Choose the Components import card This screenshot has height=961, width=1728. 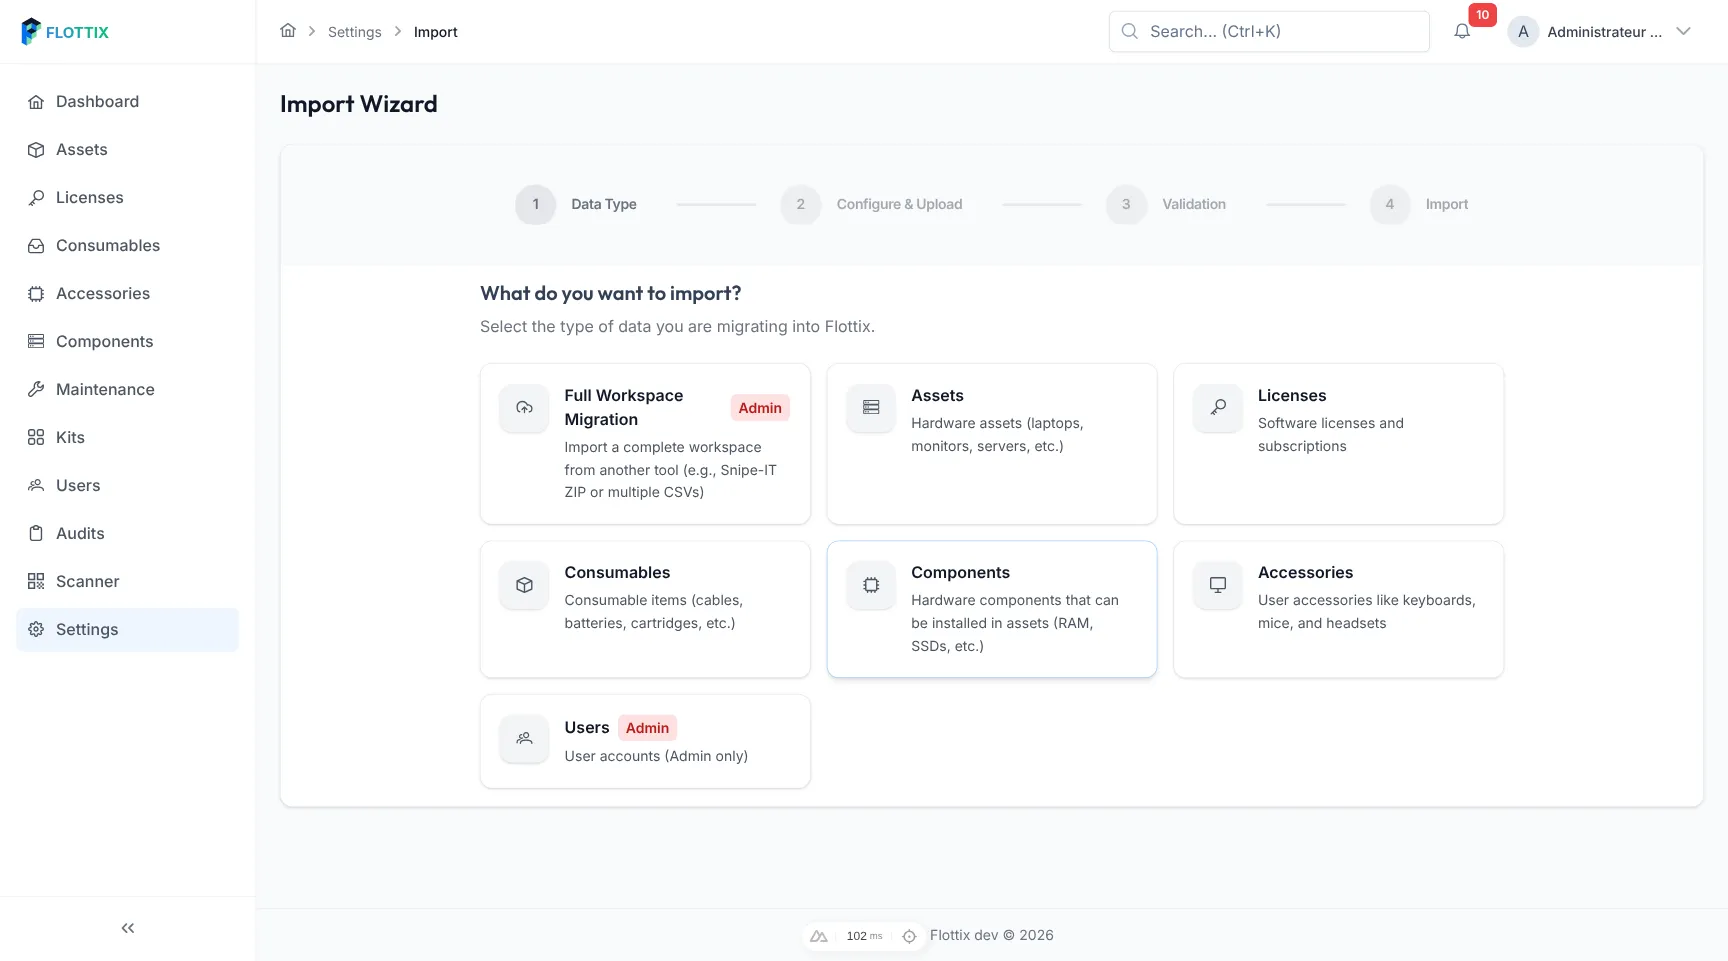coord(992,610)
